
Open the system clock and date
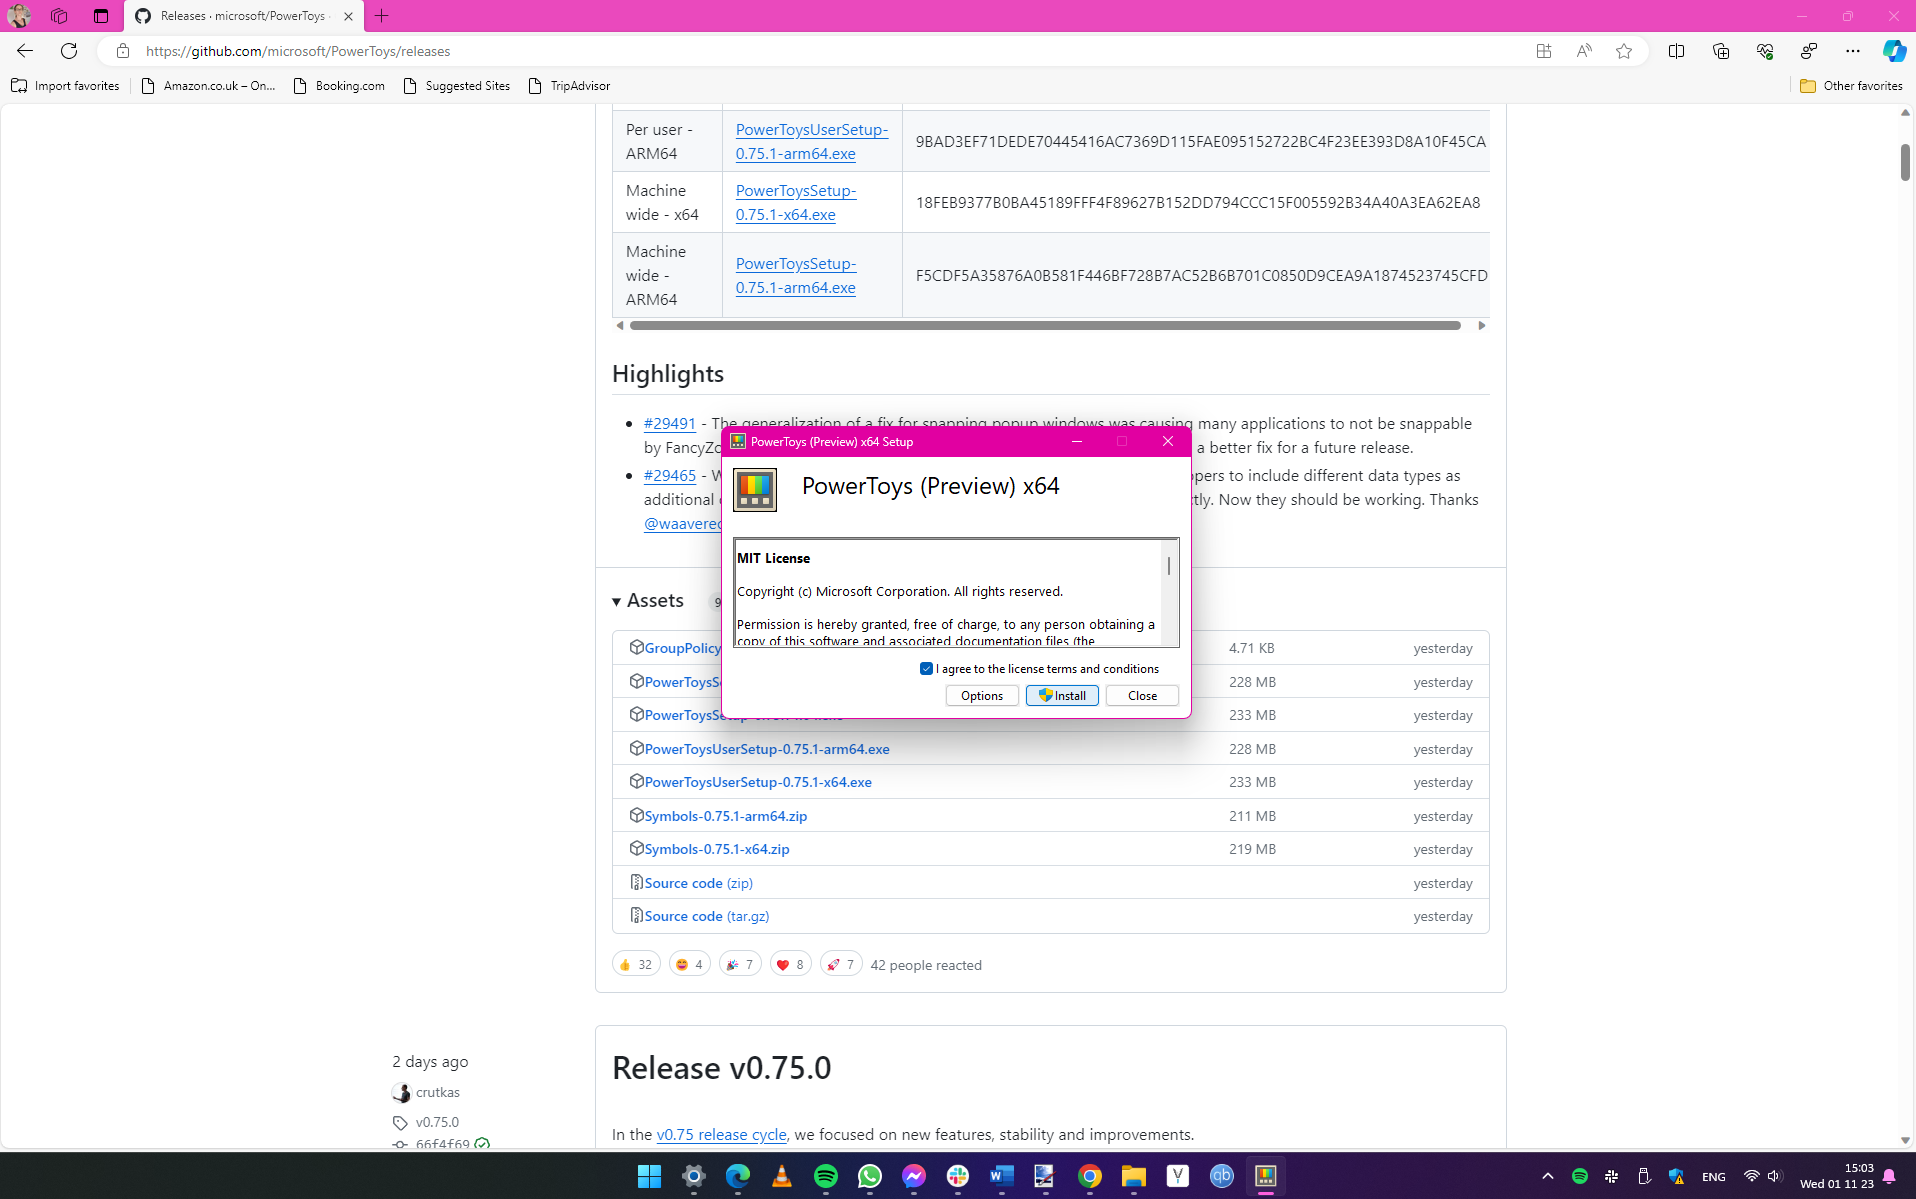coord(1836,1176)
